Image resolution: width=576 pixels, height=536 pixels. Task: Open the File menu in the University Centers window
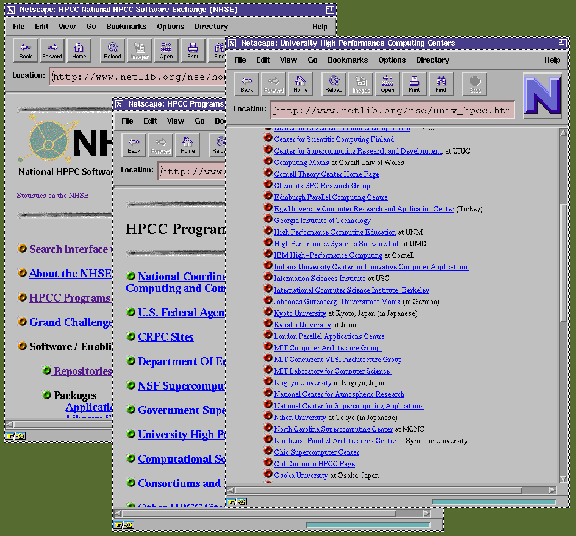(x=240, y=60)
